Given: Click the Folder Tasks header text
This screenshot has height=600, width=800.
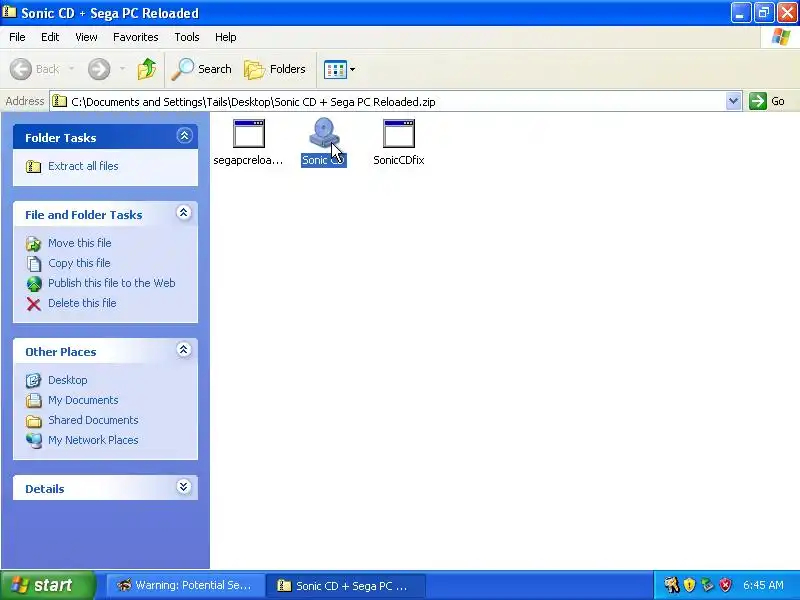Looking at the screenshot, I should tap(61, 138).
